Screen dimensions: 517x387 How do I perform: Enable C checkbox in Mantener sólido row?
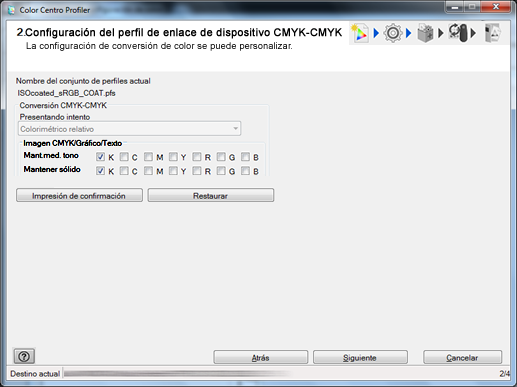[x=124, y=171]
